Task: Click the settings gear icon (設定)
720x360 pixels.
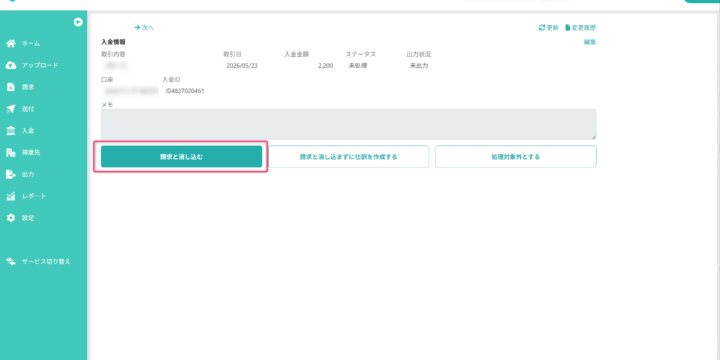Action: 11,218
